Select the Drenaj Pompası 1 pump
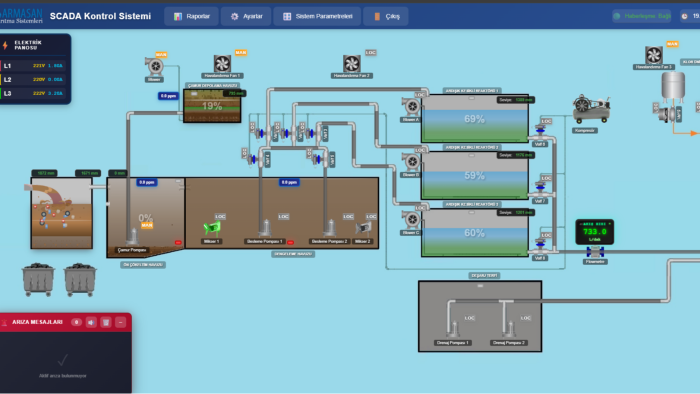The image size is (700, 394). pos(454,329)
